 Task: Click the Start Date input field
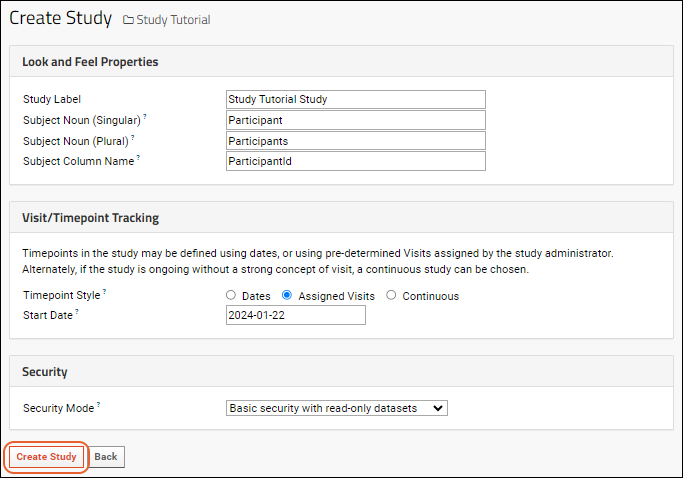[296, 315]
